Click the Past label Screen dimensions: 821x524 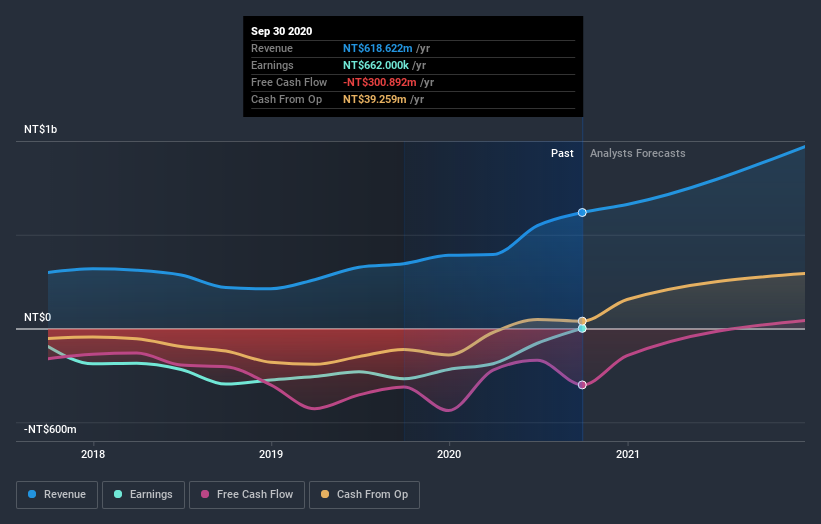(x=562, y=153)
